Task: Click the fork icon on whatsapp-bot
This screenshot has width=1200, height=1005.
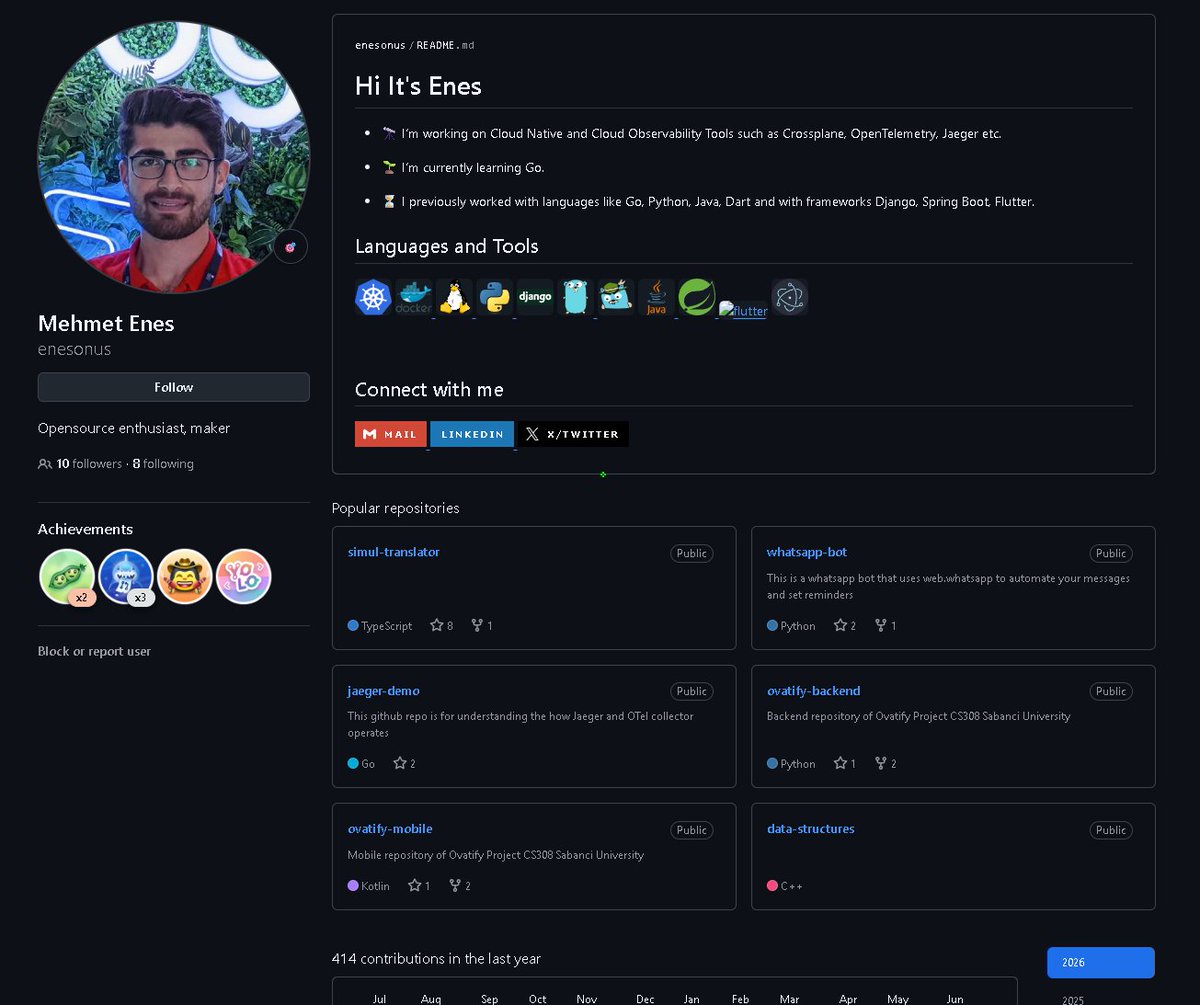Action: click(x=880, y=625)
